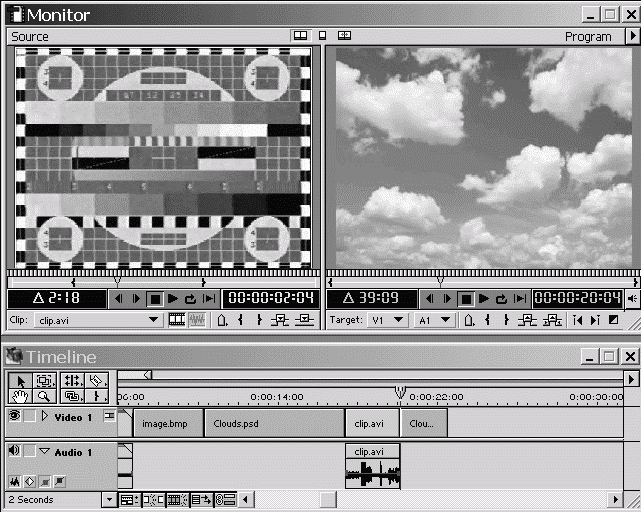Select the Range Select tool

[x=45, y=381]
